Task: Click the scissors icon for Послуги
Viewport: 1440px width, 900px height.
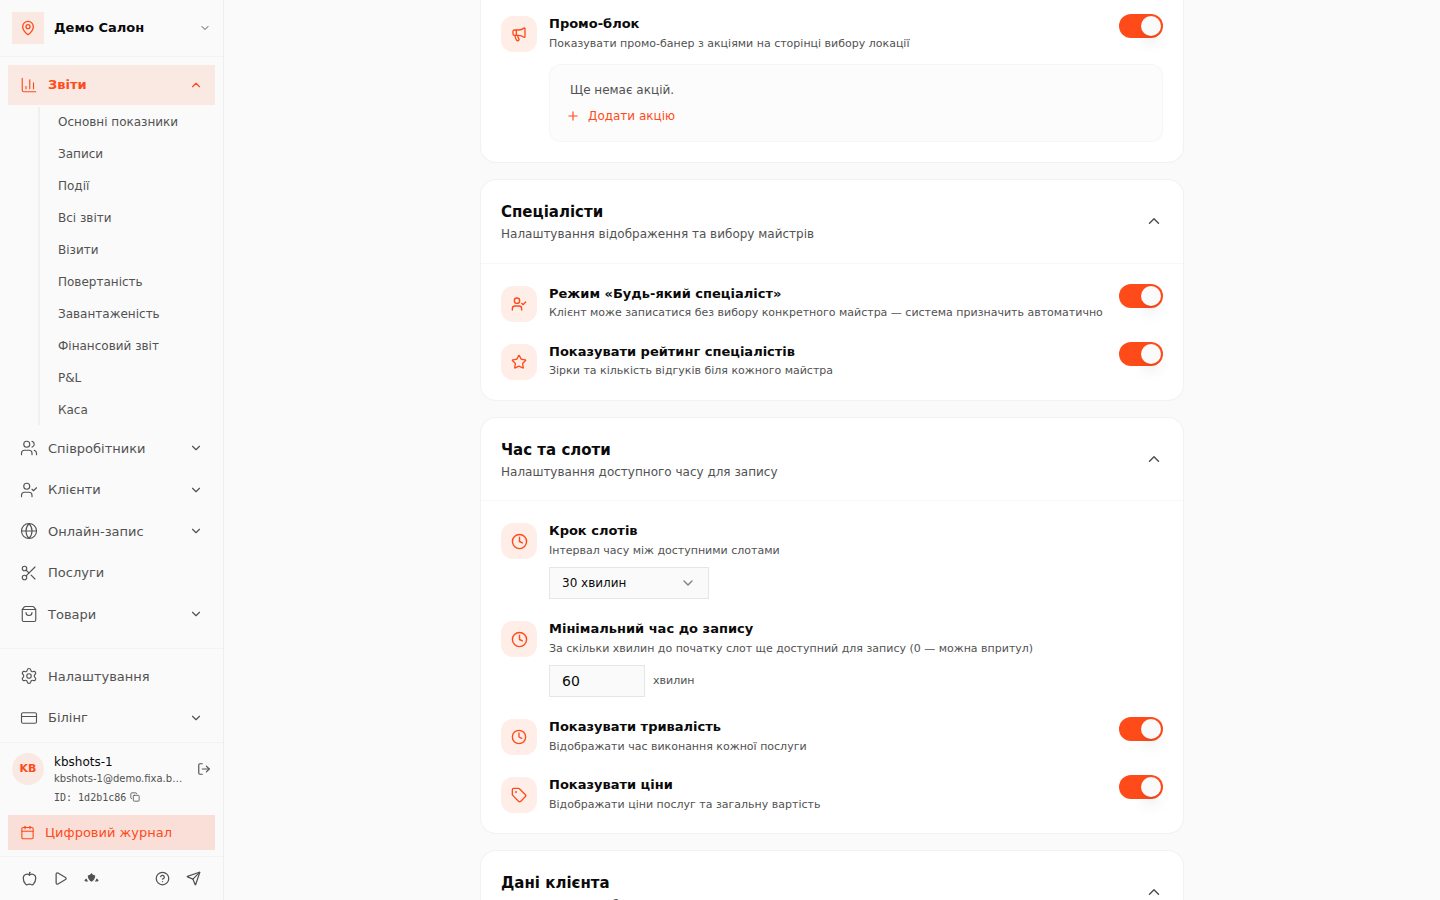Action: pos(29,573)
